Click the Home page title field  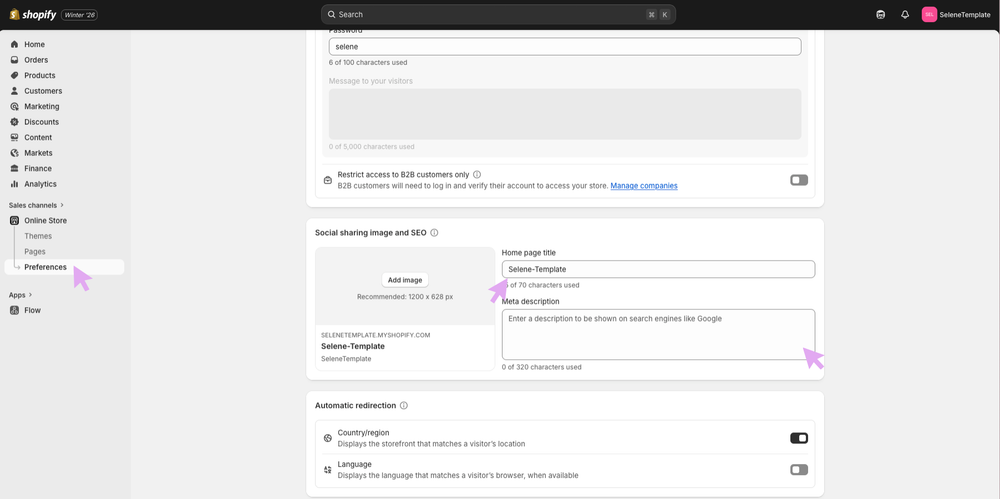[x=658, y=269]
